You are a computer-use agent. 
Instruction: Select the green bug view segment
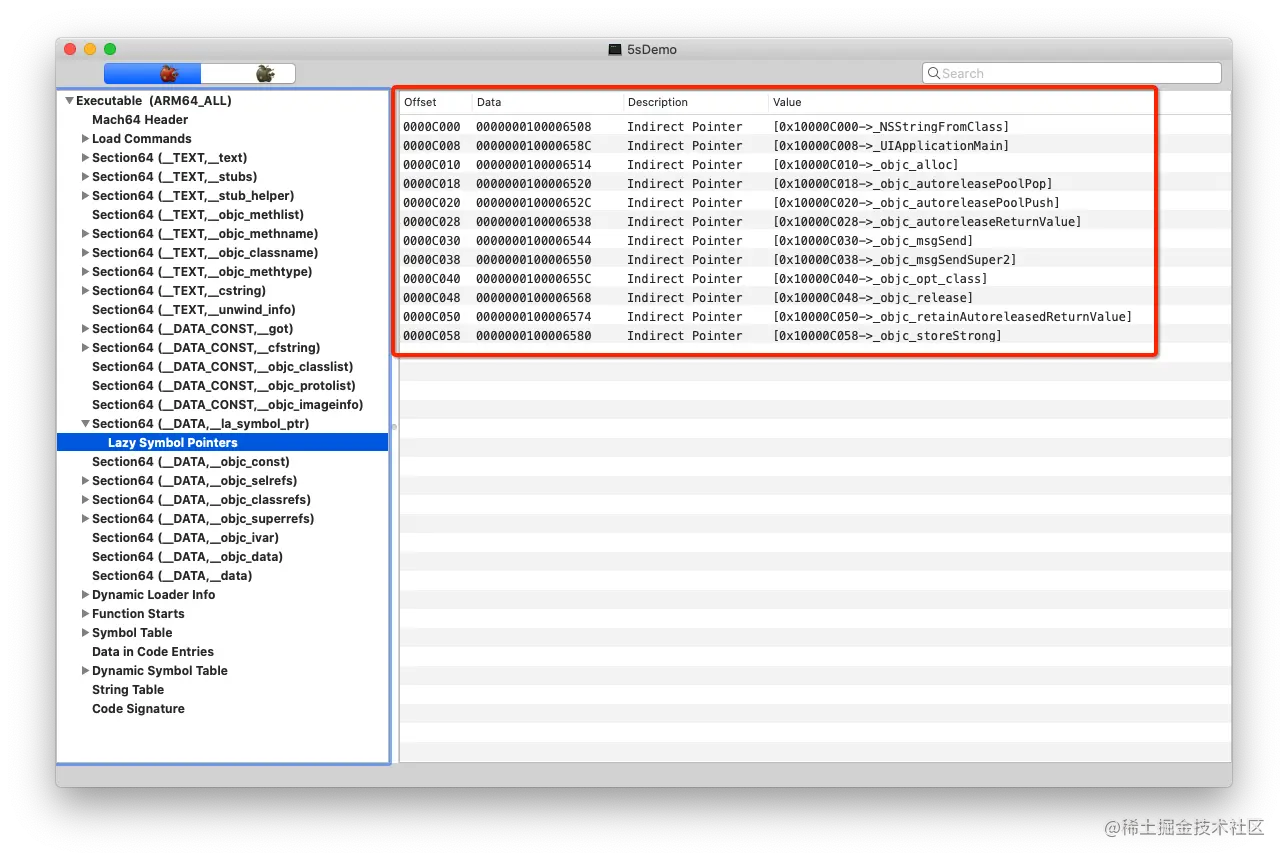[x=248, y=73]
